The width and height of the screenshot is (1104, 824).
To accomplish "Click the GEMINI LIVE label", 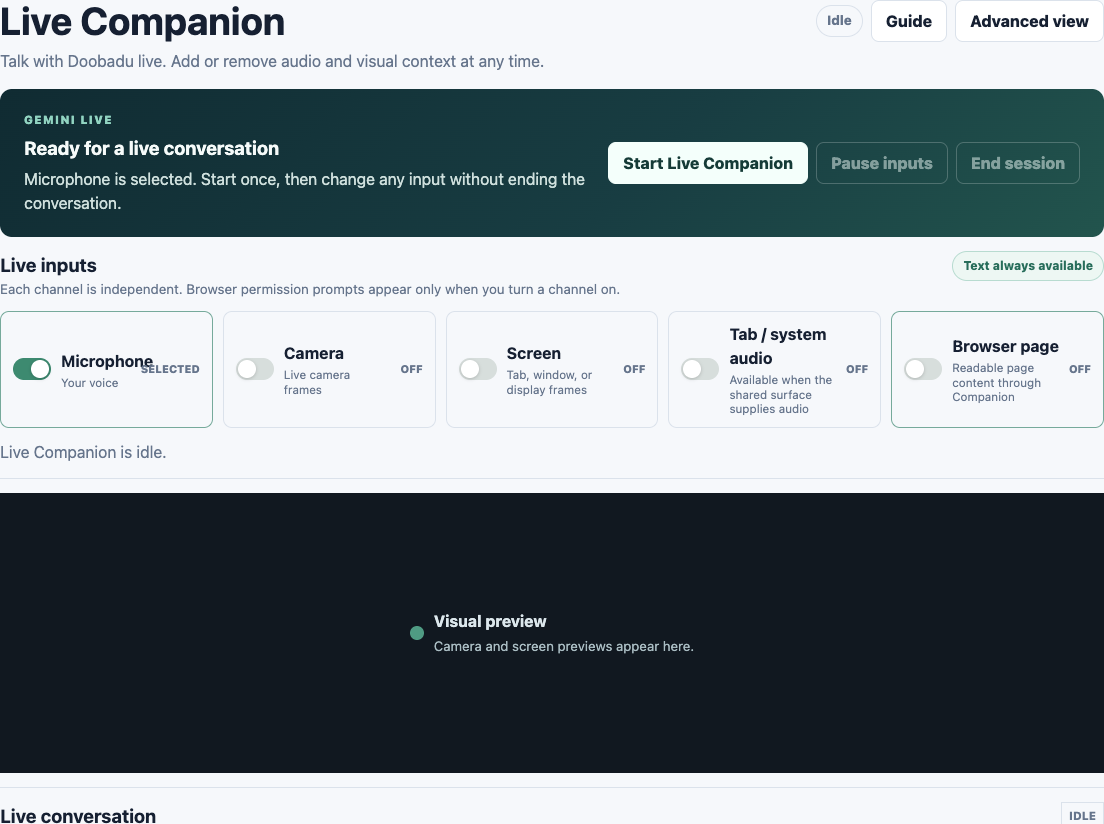I will [68, 120].
